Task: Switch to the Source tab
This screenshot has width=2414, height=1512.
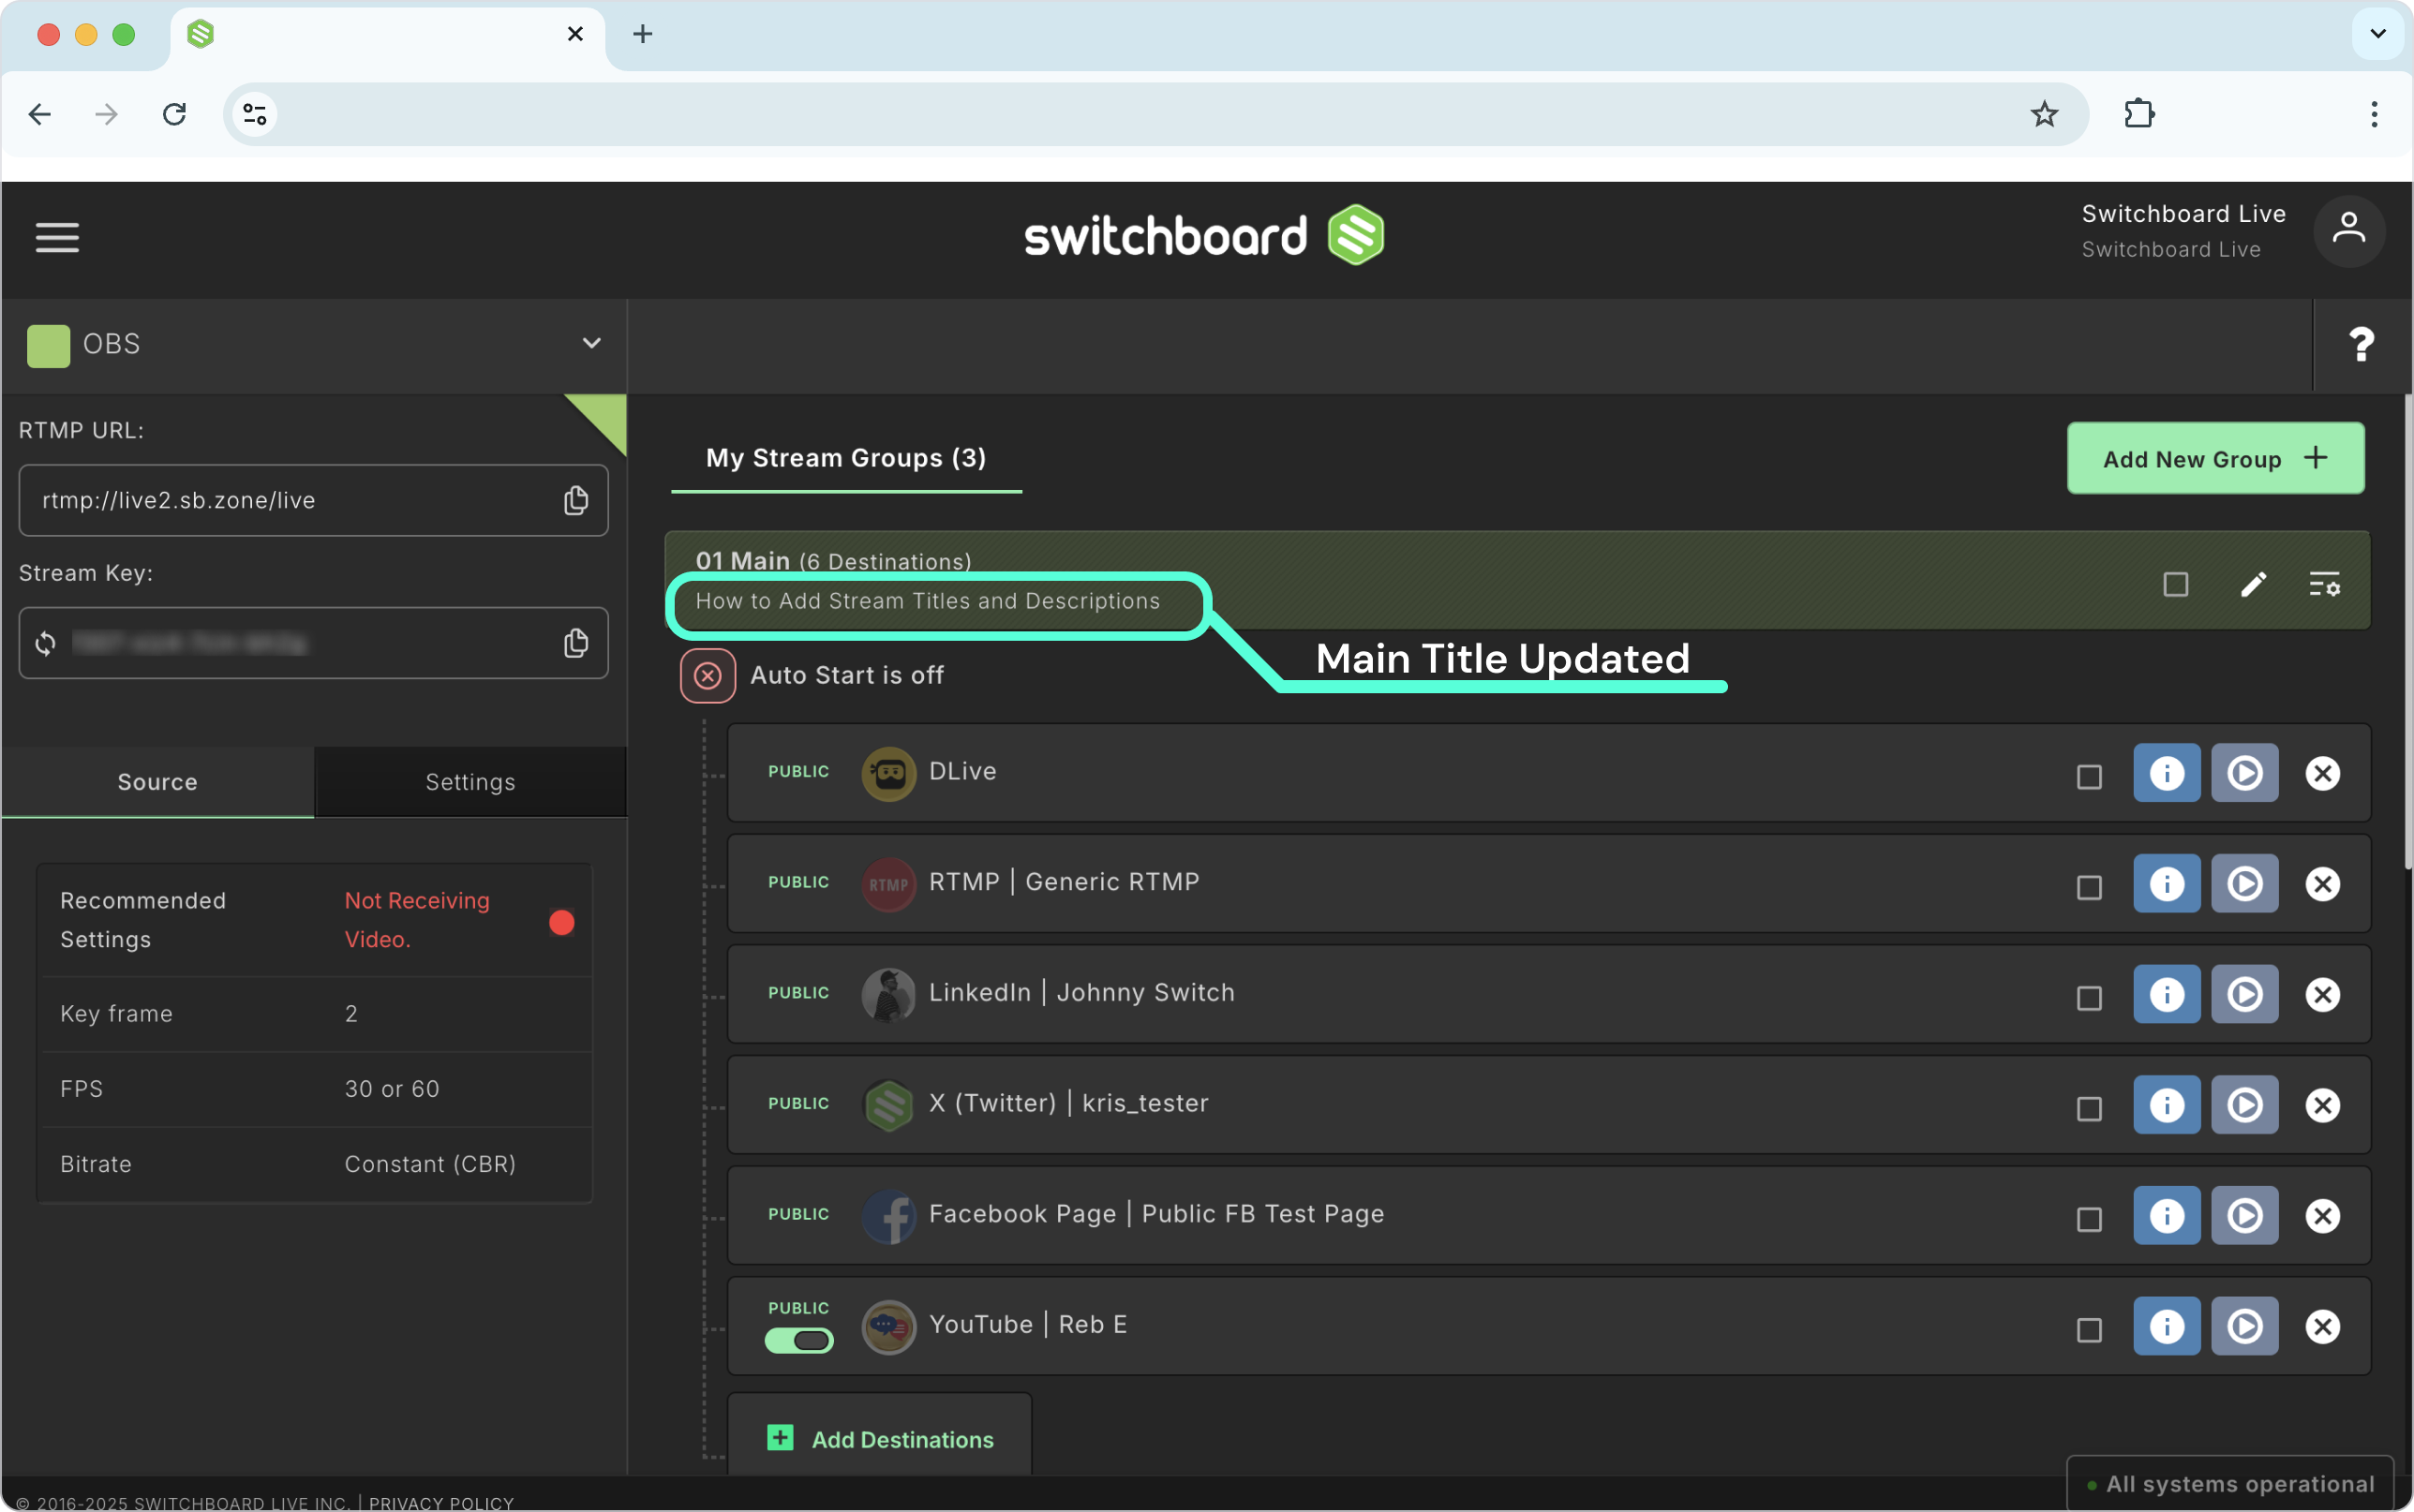Action: pos(158,782)
